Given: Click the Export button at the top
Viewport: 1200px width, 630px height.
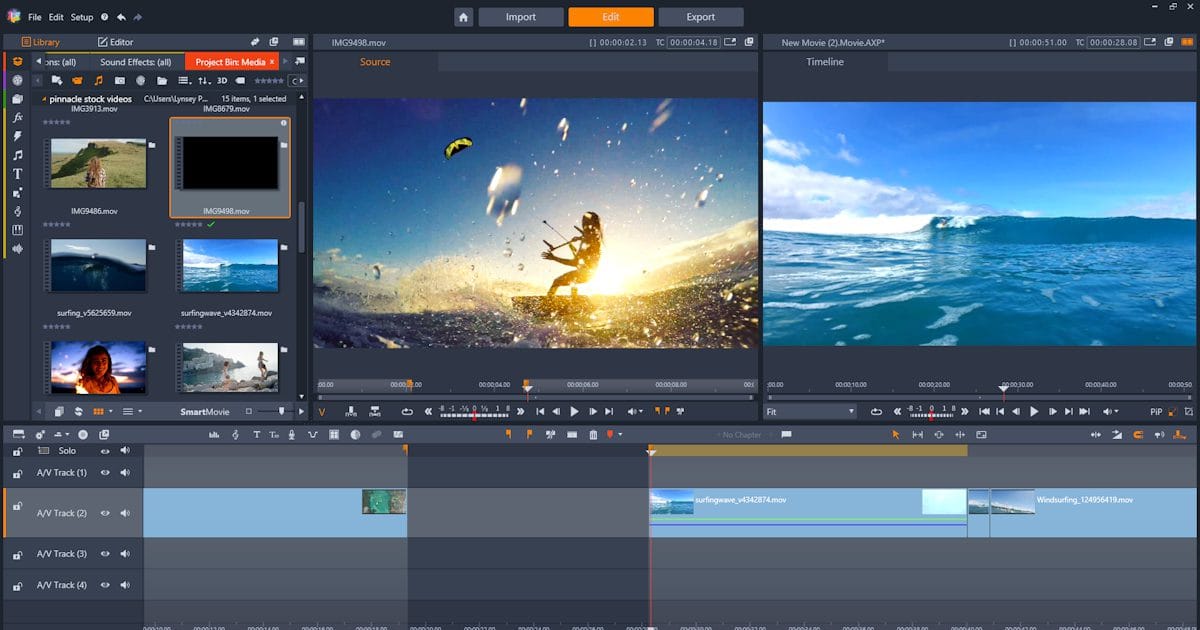Looking at the screenshot, I should tap(701, 16).
